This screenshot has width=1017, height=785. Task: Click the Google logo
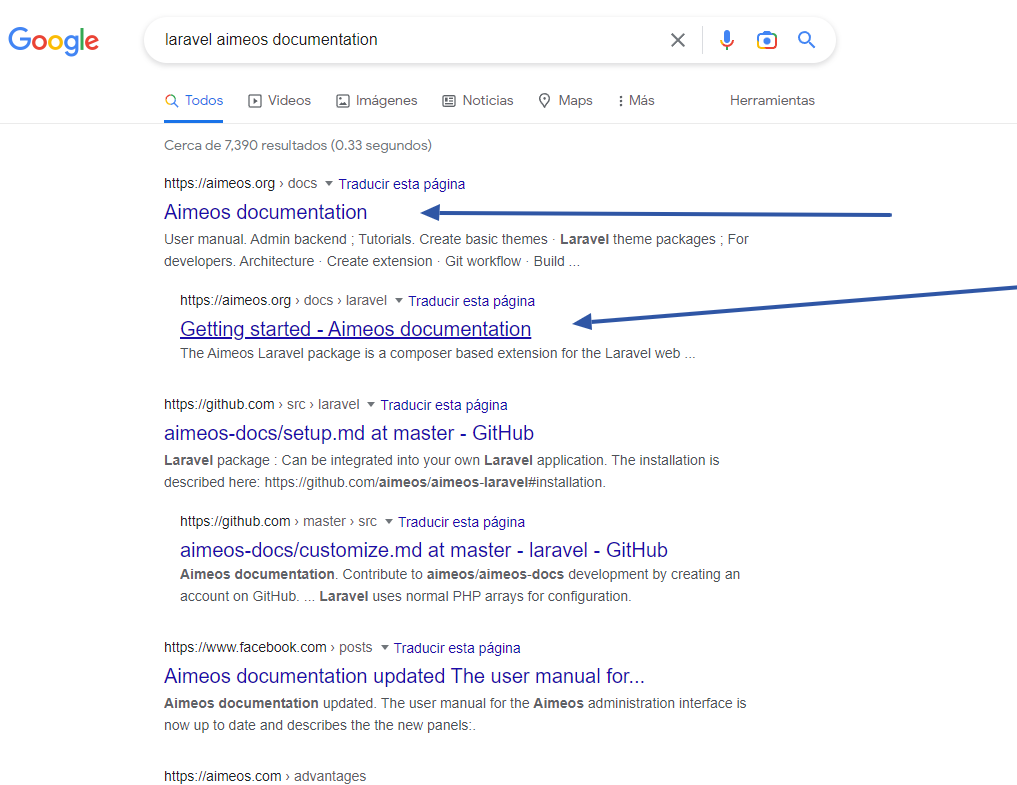pos(53,41)
